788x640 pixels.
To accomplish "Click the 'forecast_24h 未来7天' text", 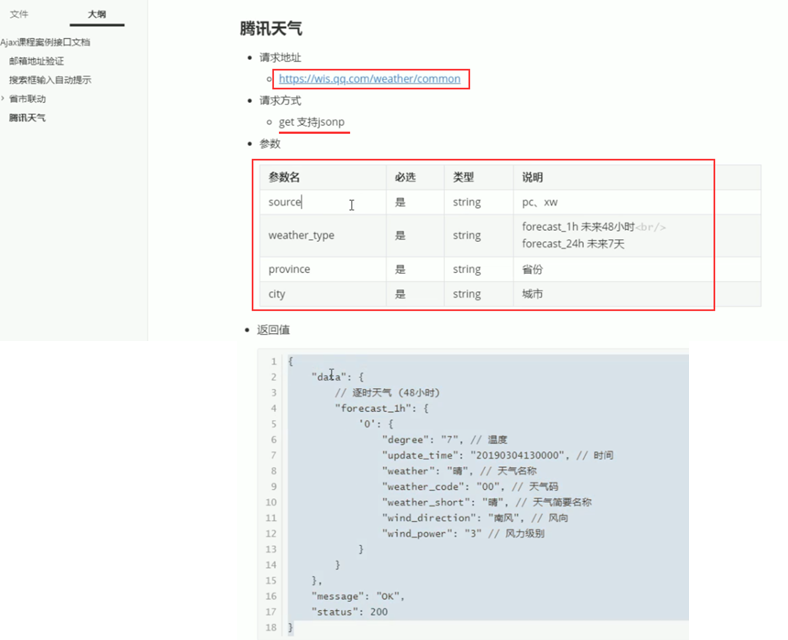I will click(x=573, y=244).
